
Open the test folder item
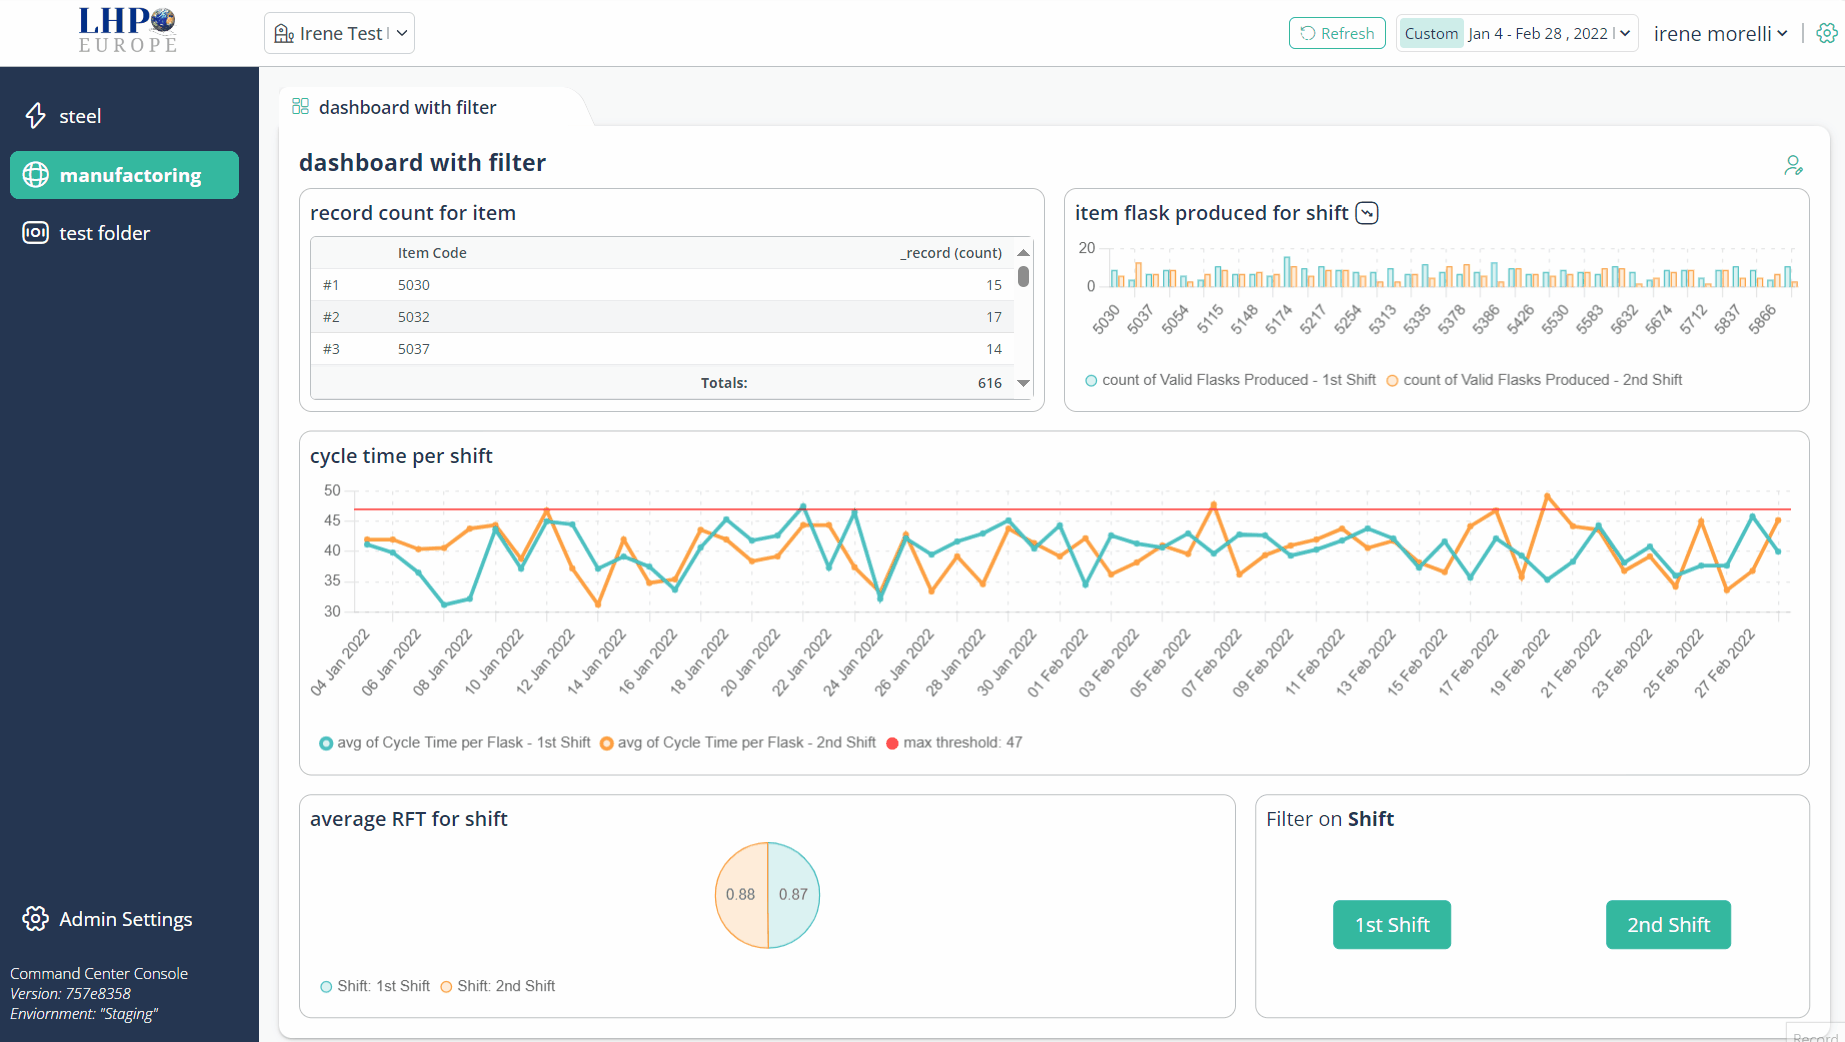[x=104, y=233]
